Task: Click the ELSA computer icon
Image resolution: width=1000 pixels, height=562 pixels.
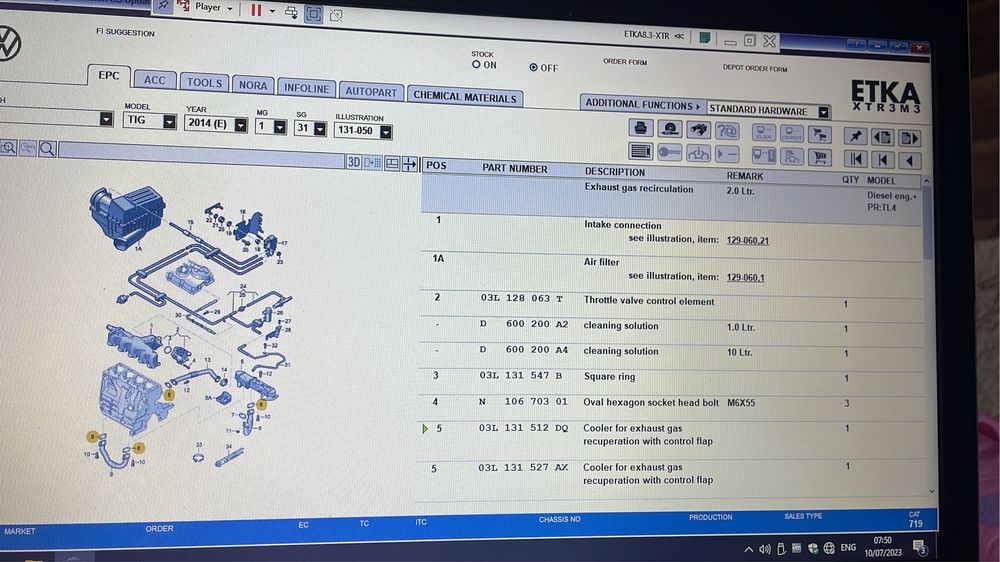Action: 763,133
